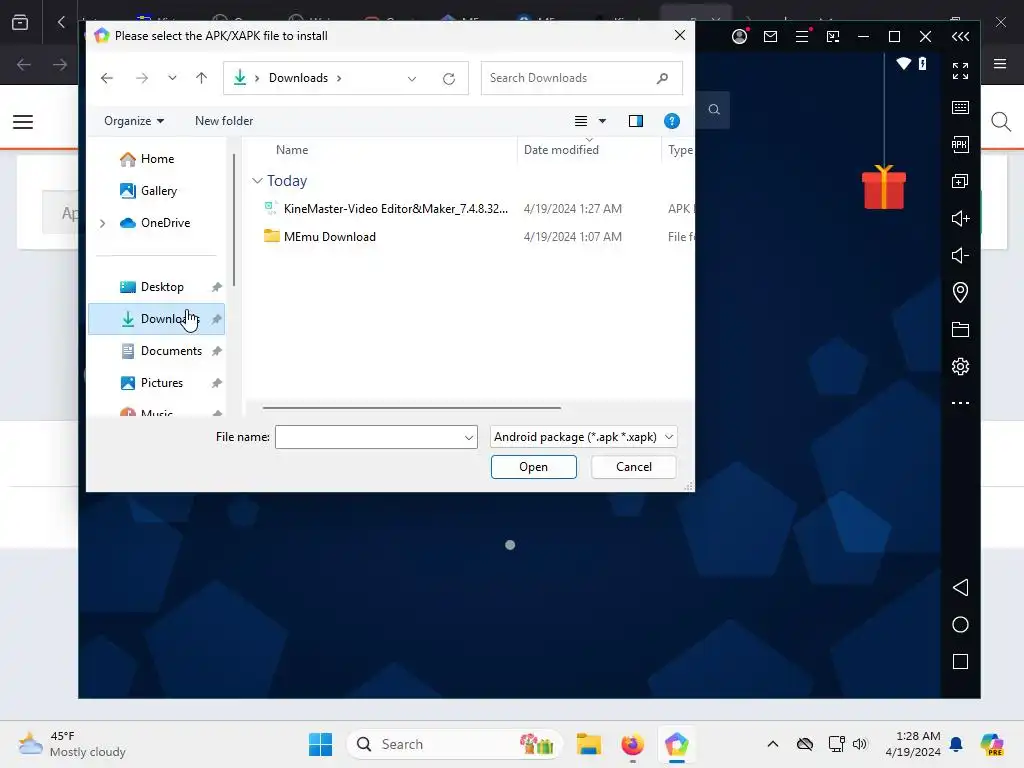
Task: Open MEmu multi-instance manager icon
Action: [960, 181]
